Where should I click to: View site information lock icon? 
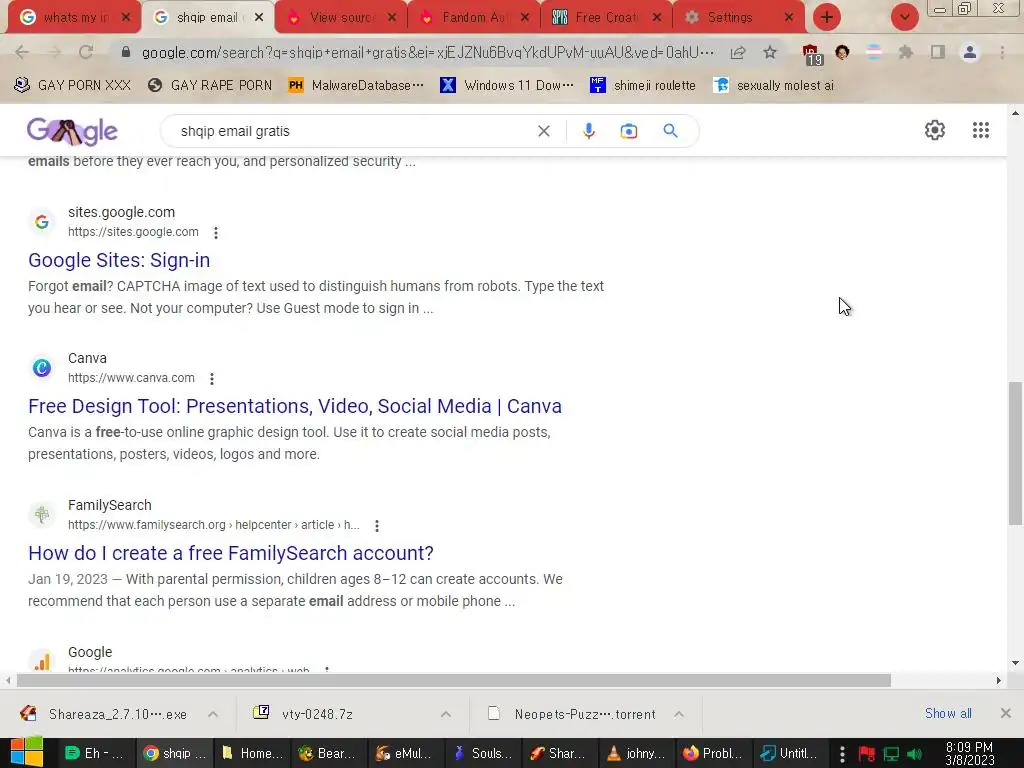pyautogui.click(x=126, y=52)
